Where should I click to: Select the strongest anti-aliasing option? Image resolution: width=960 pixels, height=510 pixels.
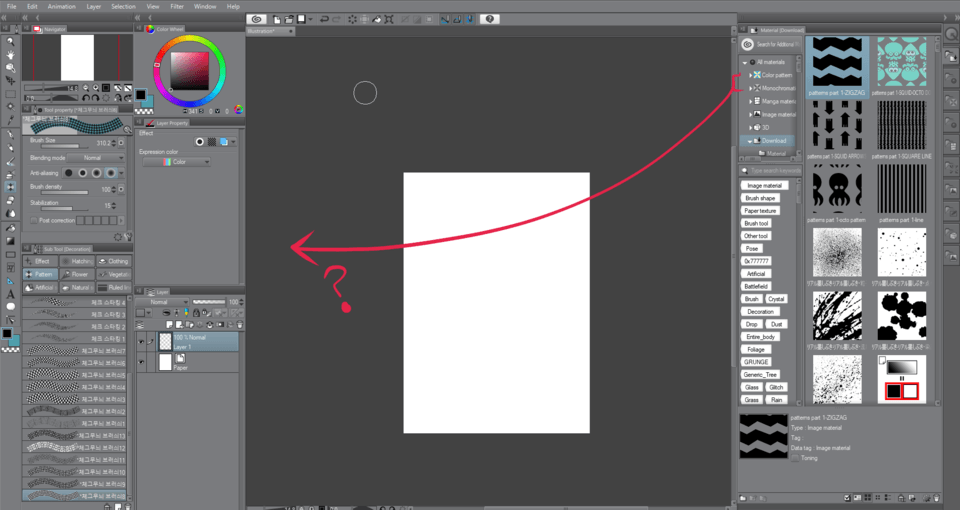110,173
